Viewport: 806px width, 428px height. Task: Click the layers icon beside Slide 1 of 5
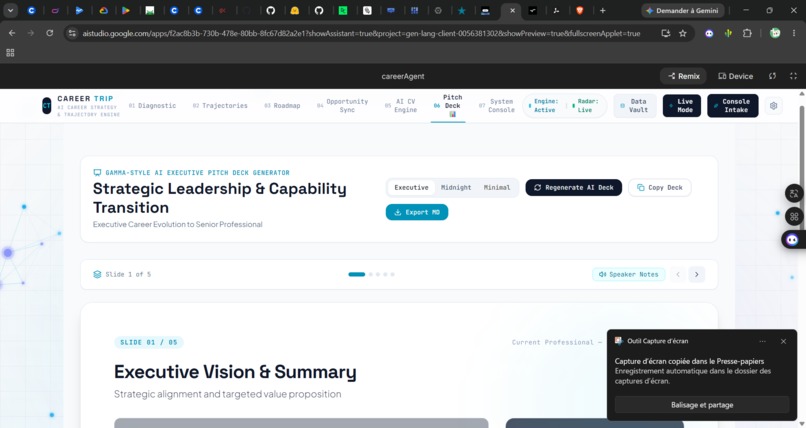tap(97, 274)
